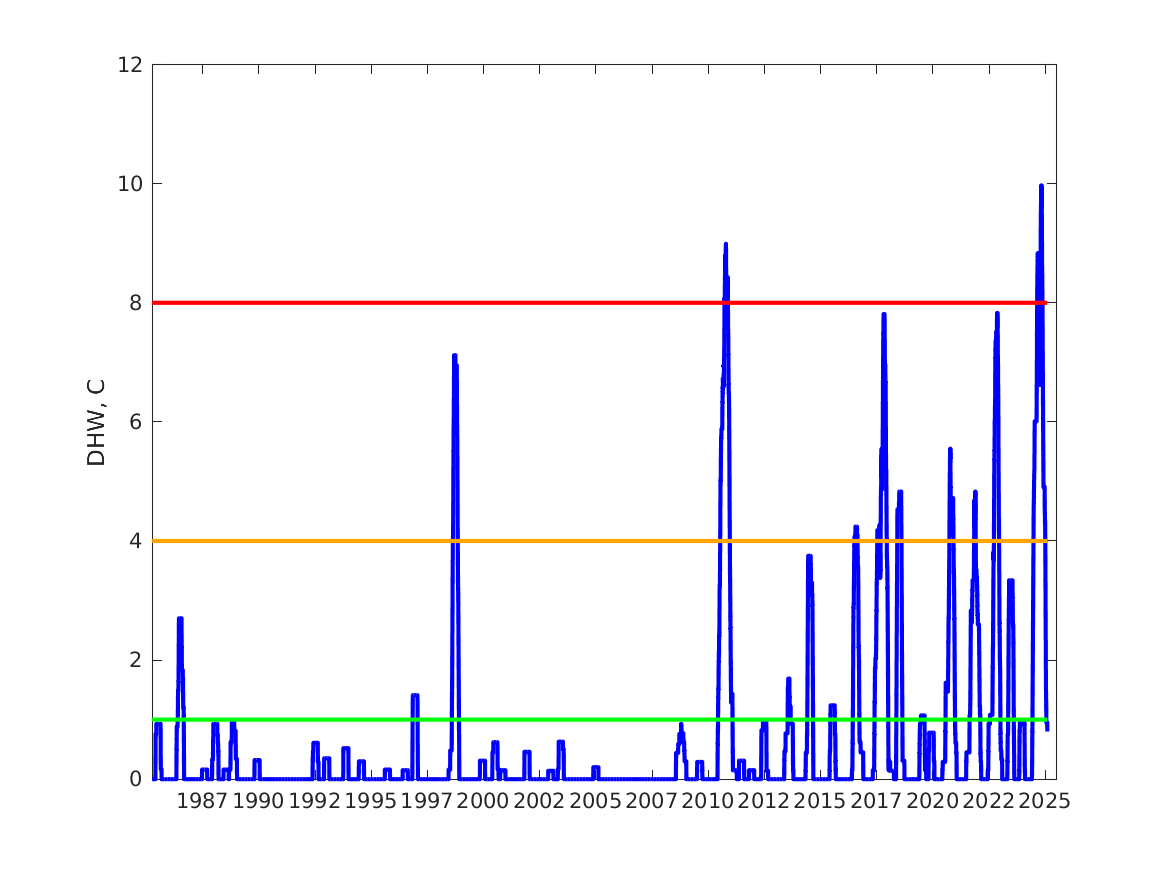This screenshot has width=1167, height=875.
Task: Click the x-axis label '2000'
Action: tap(483, 801)
